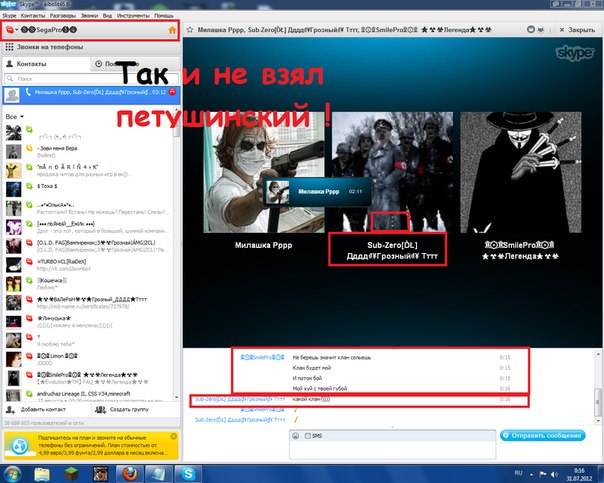The height and width of the screenshot is (483, 604).
Task: Click the Add contact icon
Action: (11, 410)
